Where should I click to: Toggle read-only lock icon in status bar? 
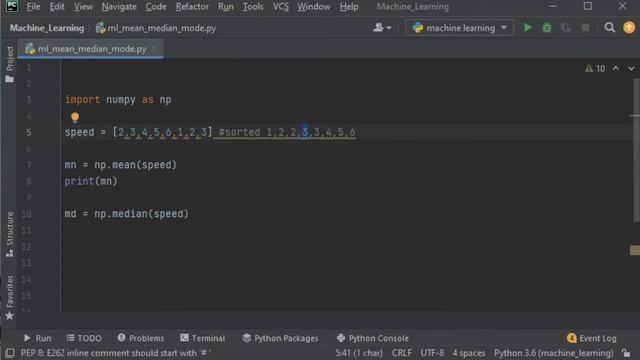626,353
